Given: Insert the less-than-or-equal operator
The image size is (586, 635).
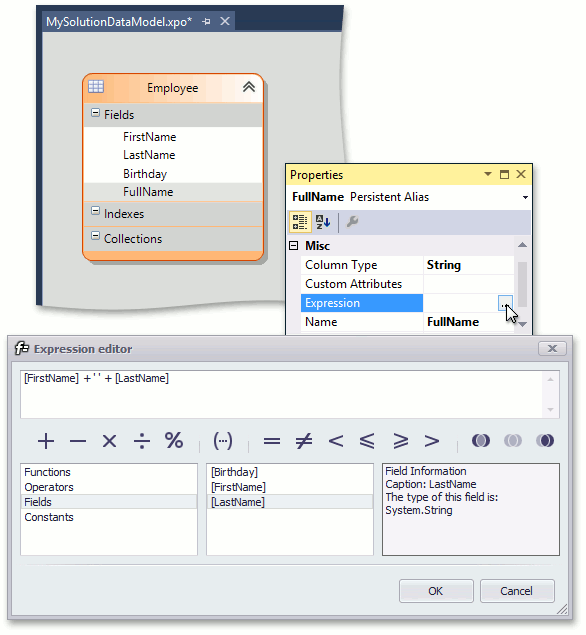Looking at the screenshot, I should click(x=367, y=441).
